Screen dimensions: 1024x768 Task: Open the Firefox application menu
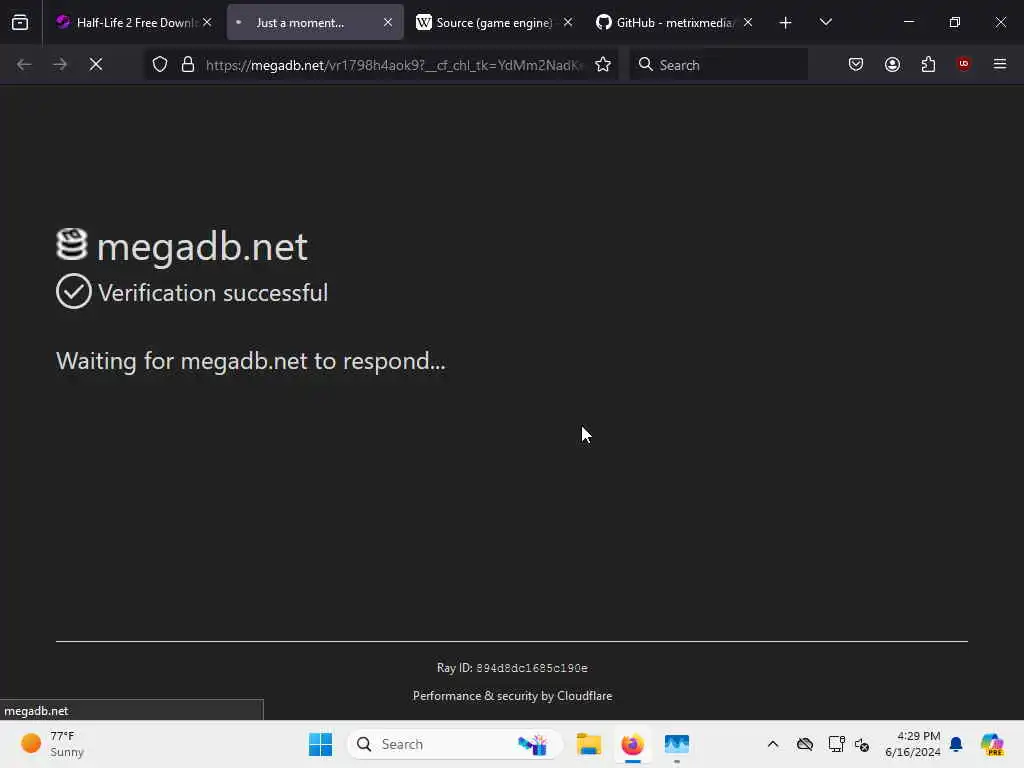(x=1000, y=64)
